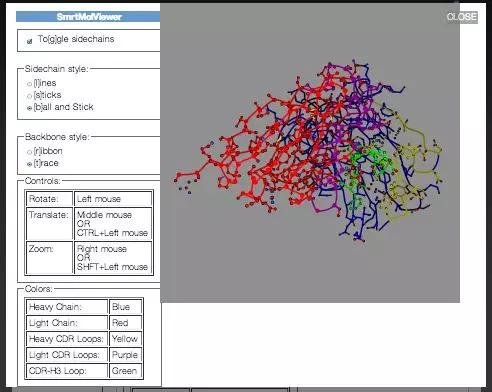Select [b]all and Stick sidechain style
This screenshot has width=492, height=392.
click(29, 108)
